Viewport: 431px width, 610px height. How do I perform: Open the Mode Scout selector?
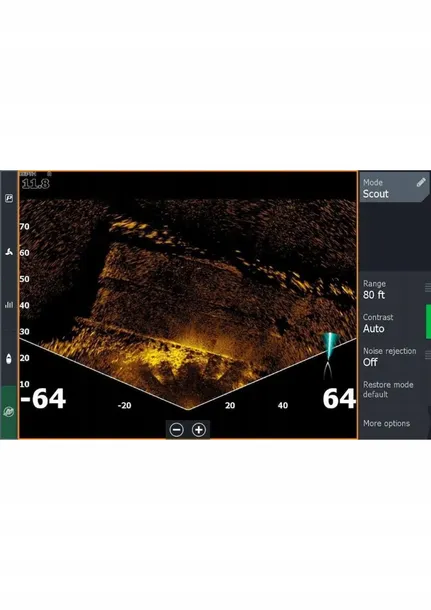(393, 188)
